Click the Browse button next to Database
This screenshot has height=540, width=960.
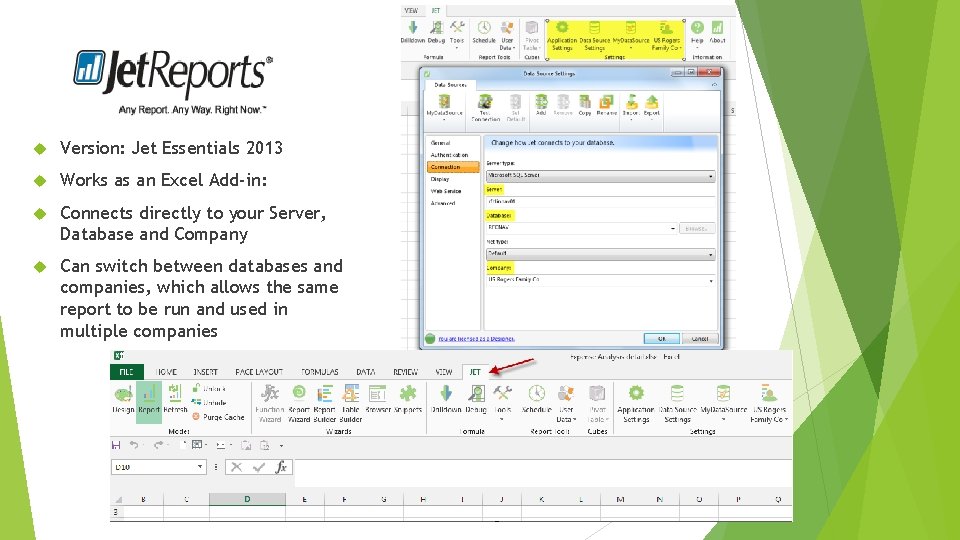tap(696, 228)
